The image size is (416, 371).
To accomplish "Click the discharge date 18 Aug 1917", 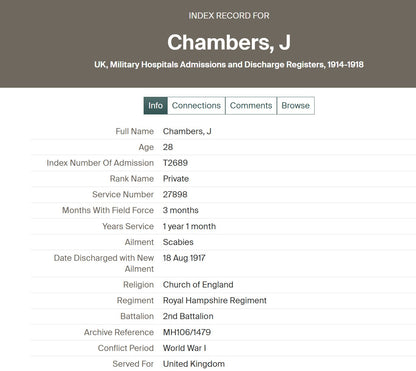I will point(184,258).
